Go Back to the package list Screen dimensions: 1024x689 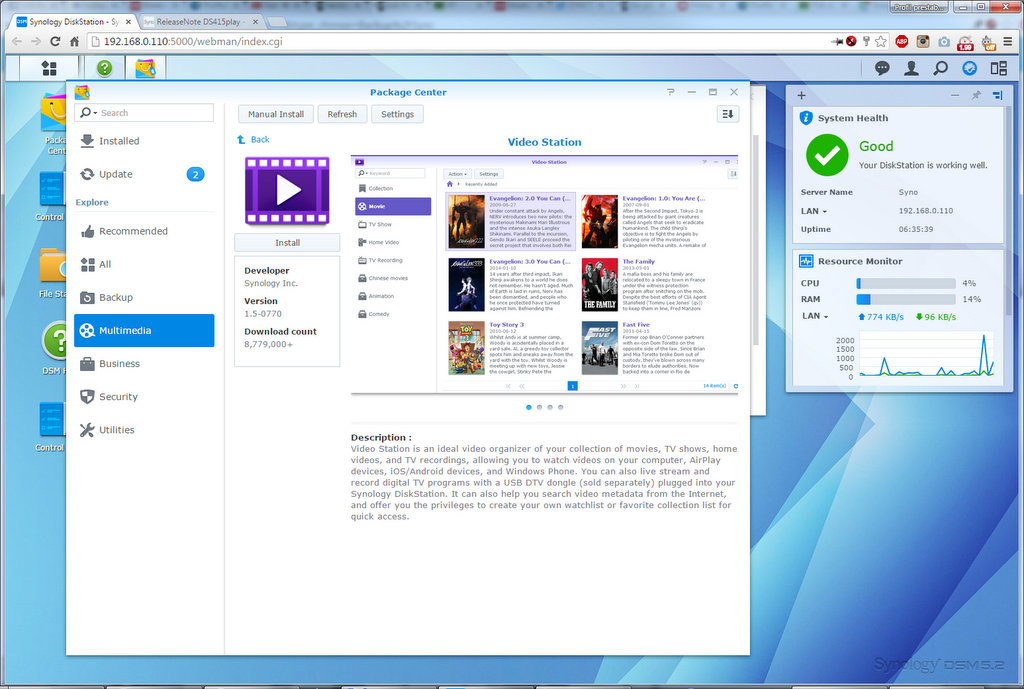tap(253, 140)
